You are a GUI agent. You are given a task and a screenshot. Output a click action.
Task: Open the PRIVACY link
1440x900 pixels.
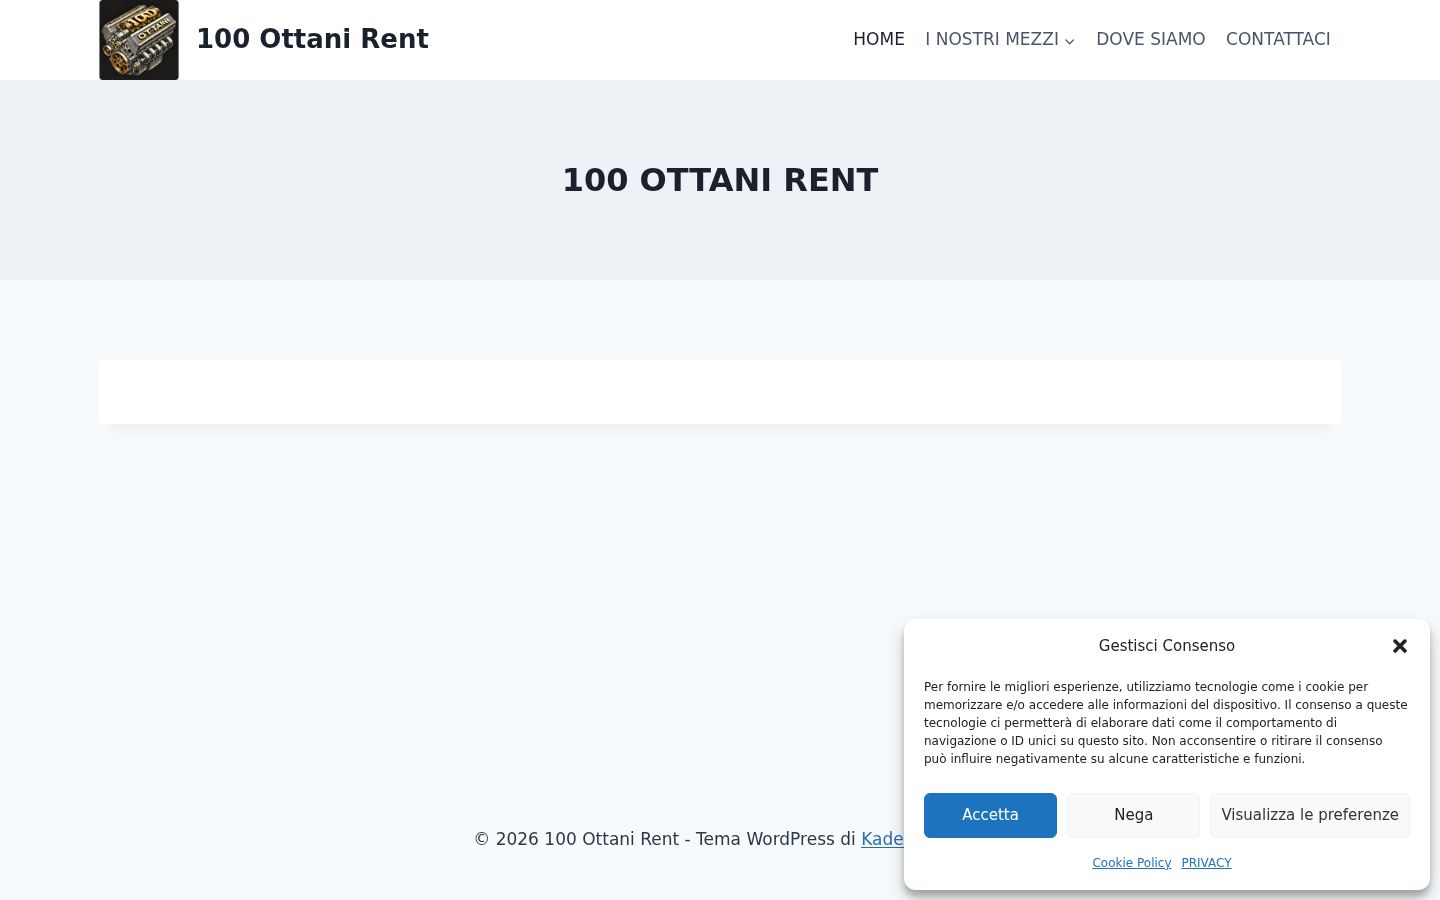point(1206,863)
